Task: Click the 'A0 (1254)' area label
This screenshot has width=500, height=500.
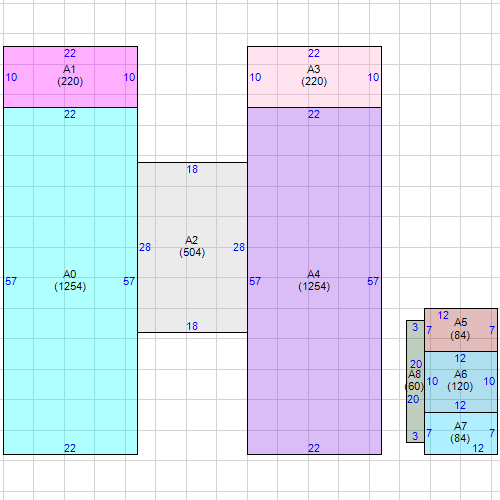Action: tap(70, 280)
